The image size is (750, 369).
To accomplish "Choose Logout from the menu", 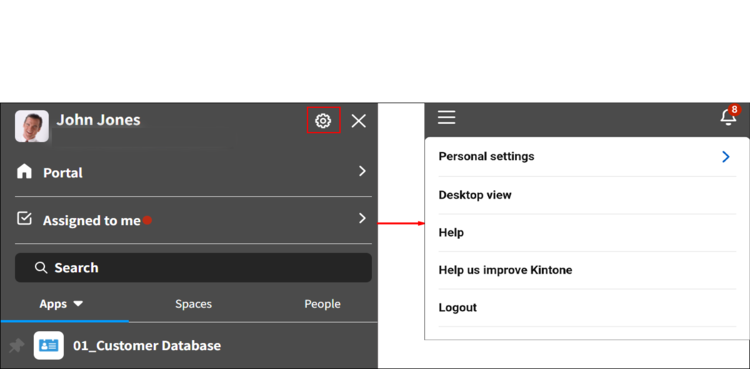I will click(x=458, y=307).
